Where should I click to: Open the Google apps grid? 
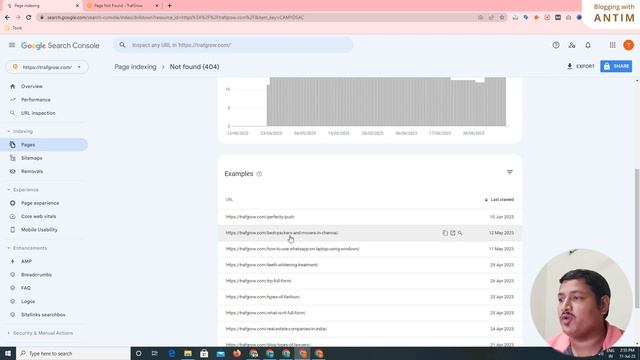(612, 45)
